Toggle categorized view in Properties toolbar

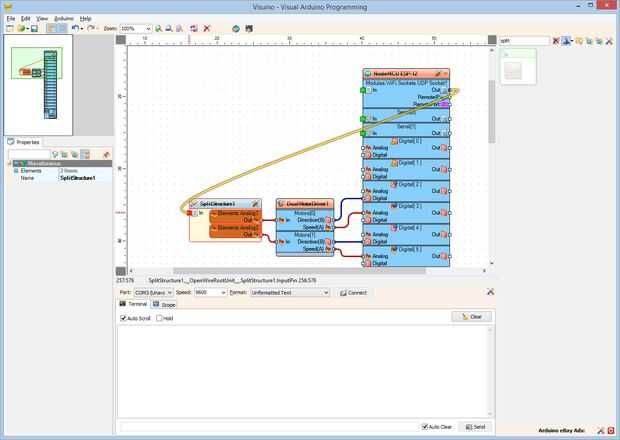point(85,154)
